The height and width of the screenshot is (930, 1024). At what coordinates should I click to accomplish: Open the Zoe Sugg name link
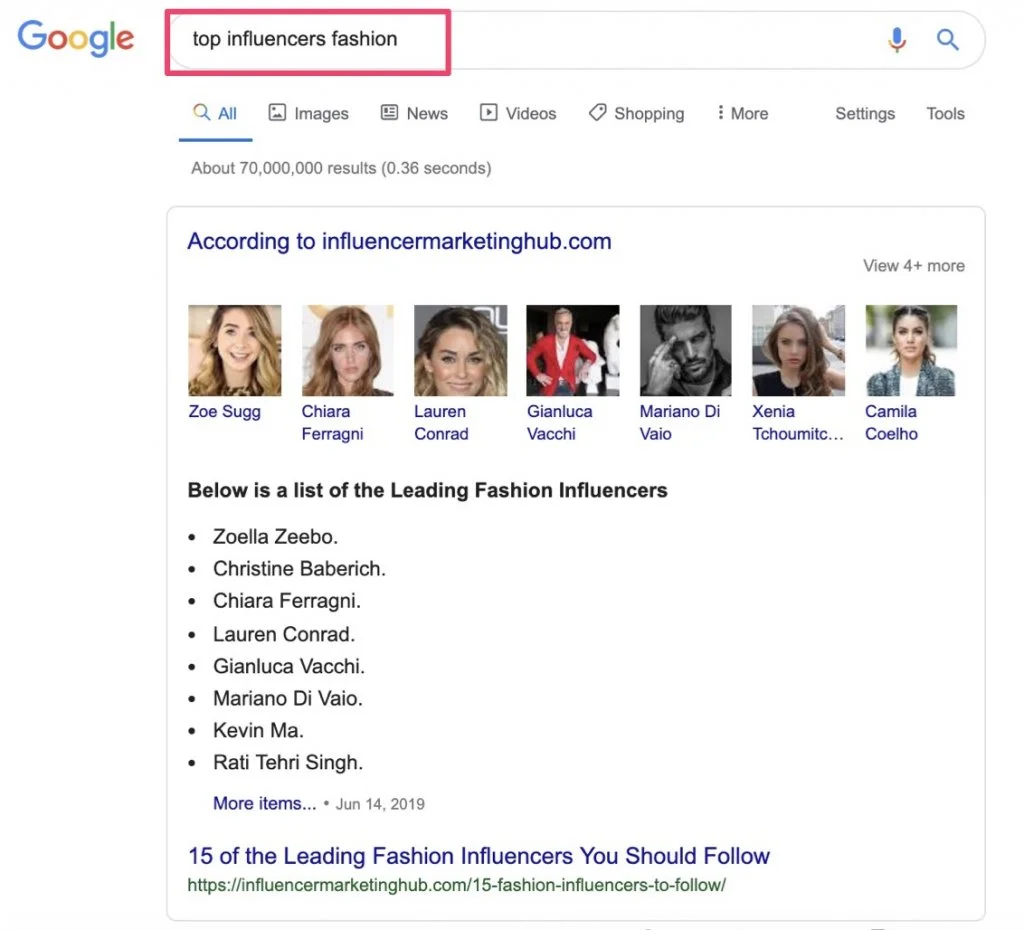point(225,412)
